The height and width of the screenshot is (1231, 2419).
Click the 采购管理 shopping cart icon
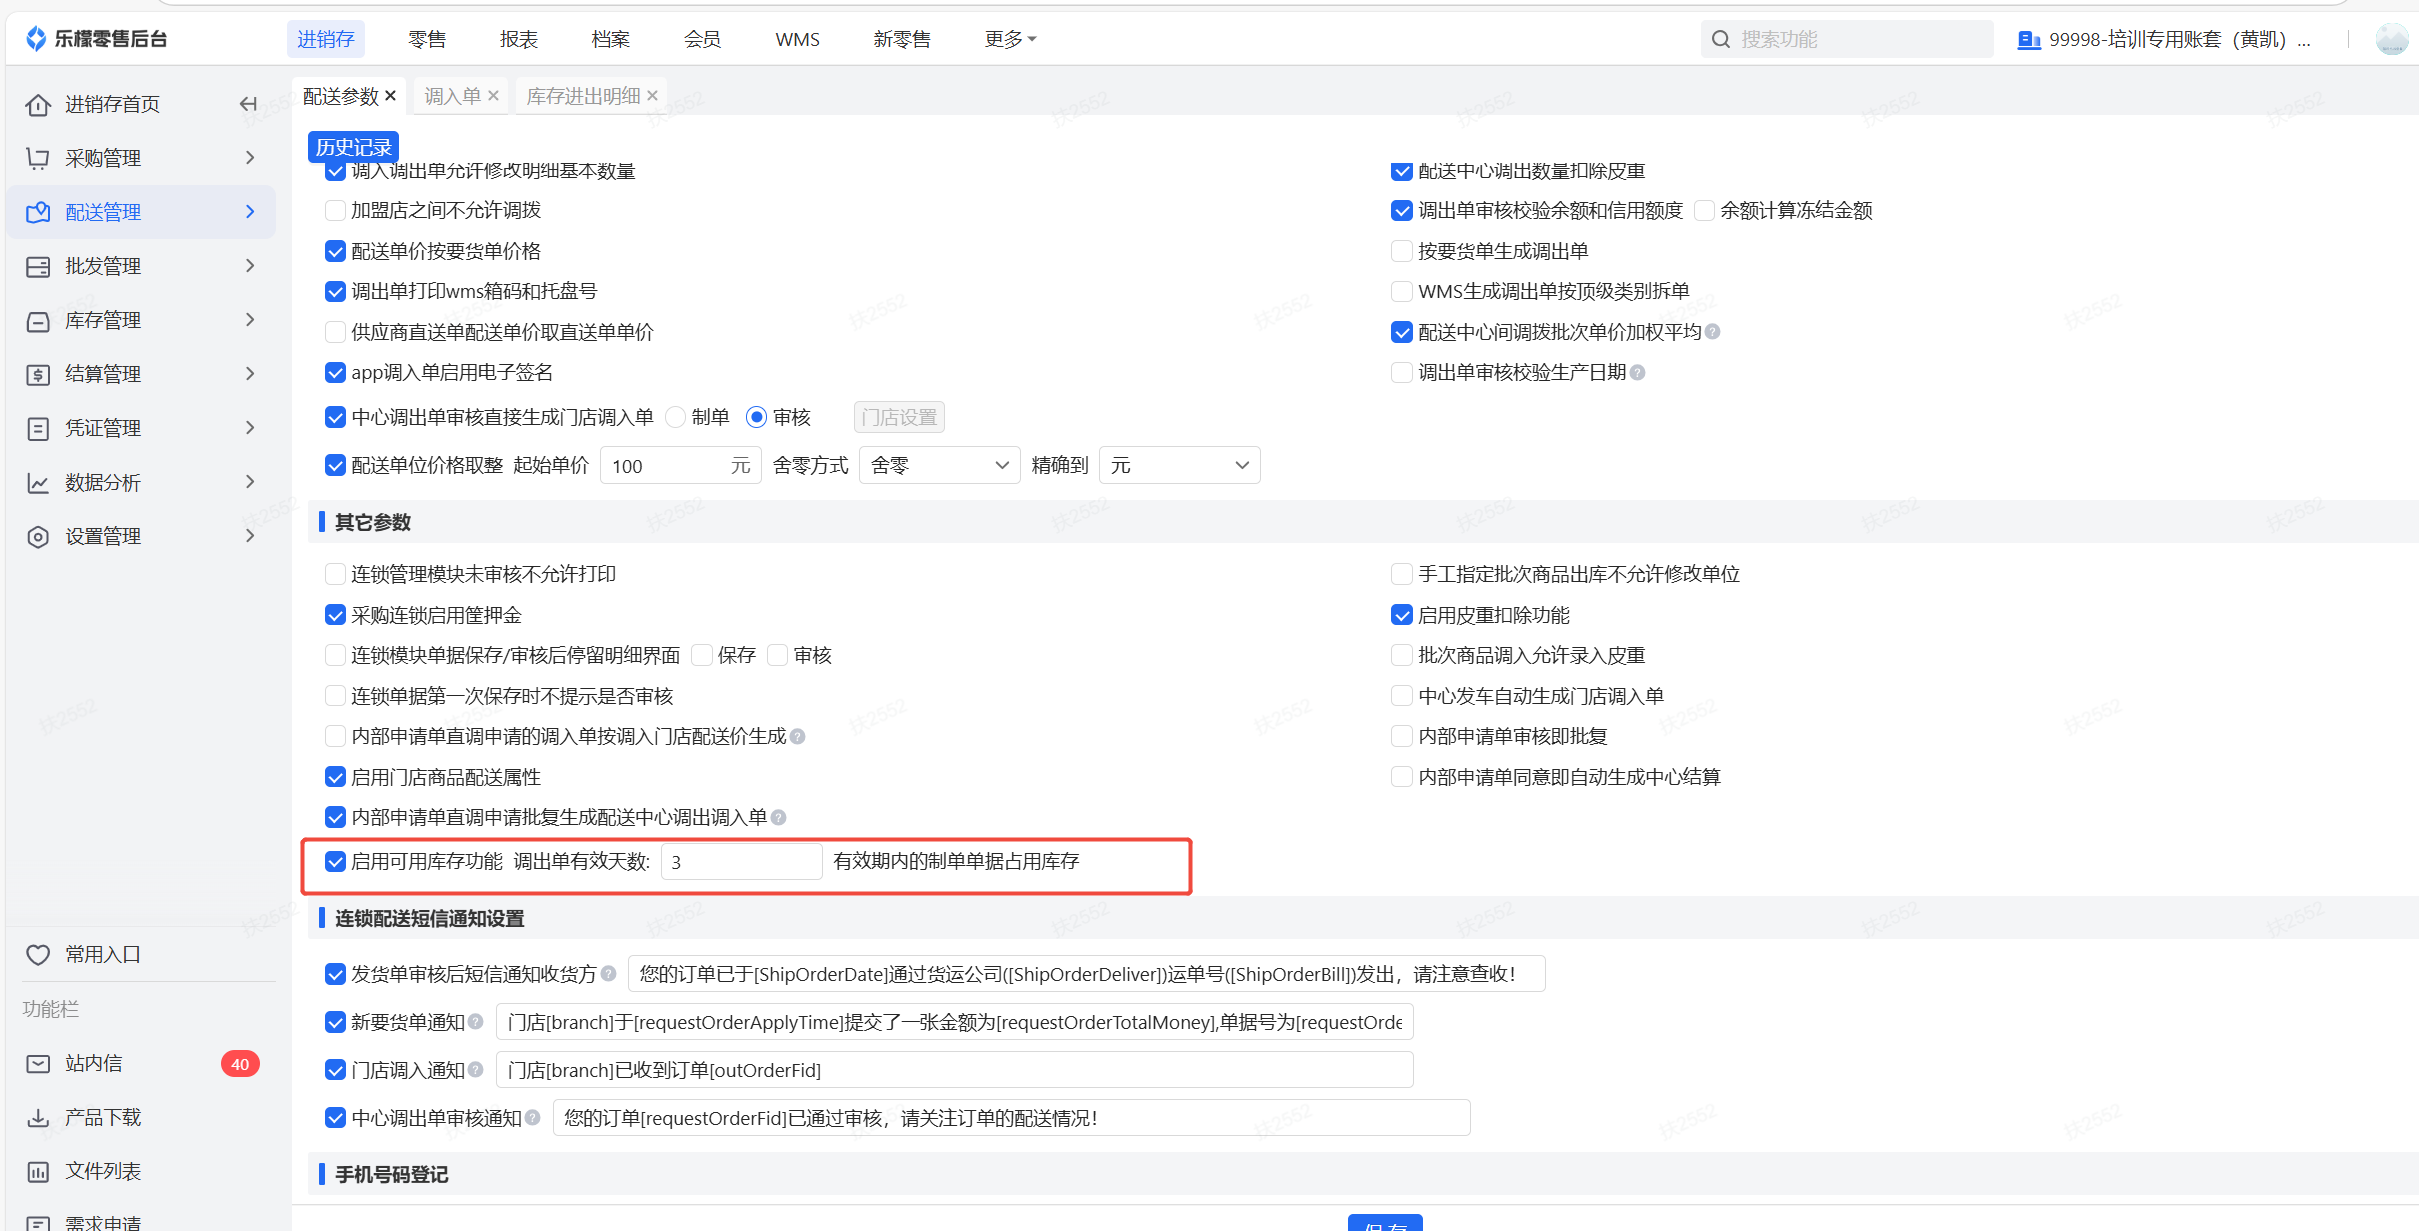(38, 158)
